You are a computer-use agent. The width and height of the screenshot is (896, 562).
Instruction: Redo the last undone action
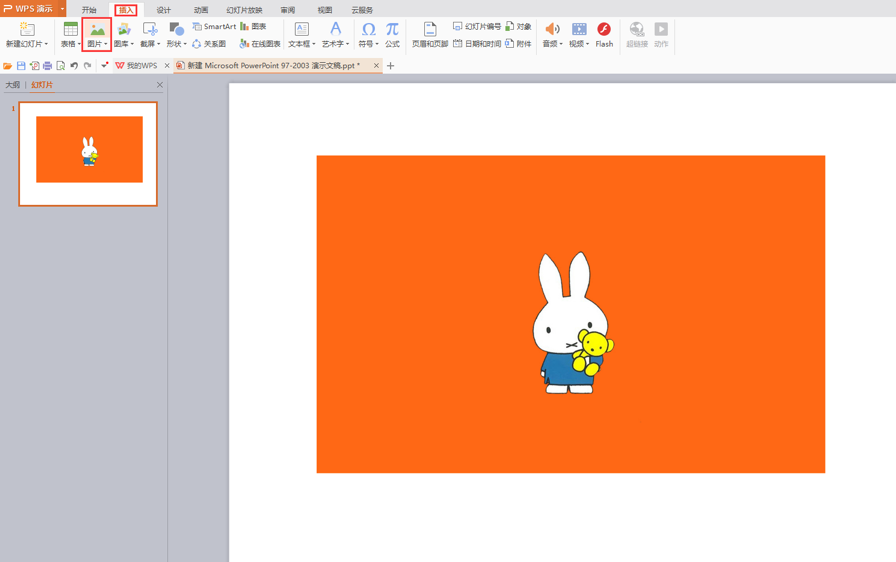[87, 66]
